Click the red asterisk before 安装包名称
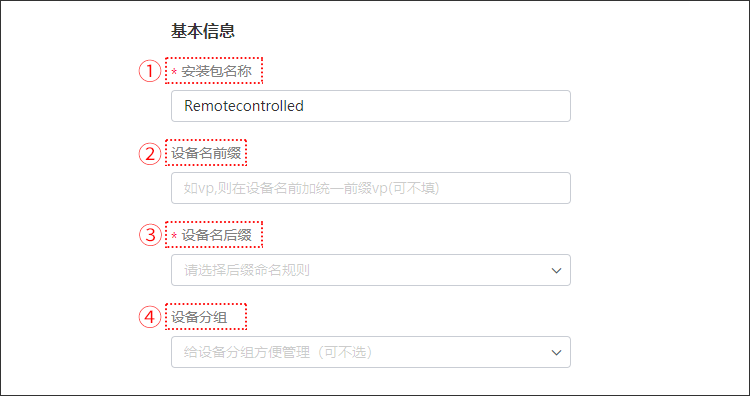This screenshot has height=396, width=750. coord(174,72)
